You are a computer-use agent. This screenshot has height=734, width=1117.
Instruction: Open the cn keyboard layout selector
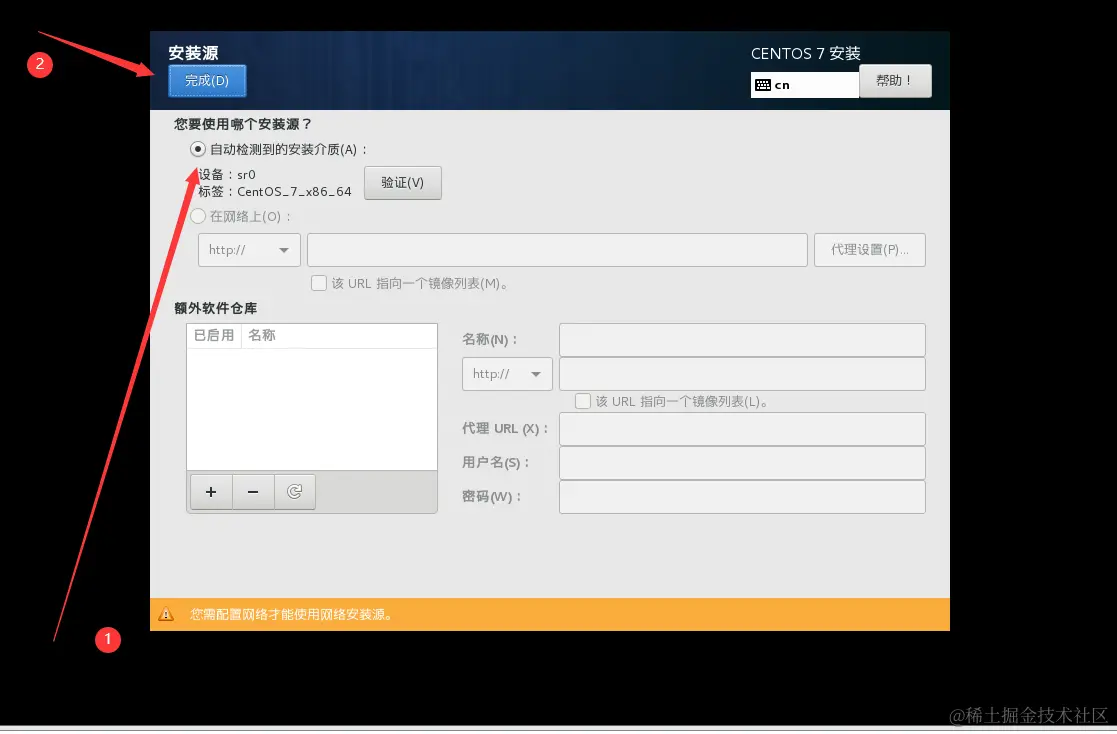(x=804, y=85)
